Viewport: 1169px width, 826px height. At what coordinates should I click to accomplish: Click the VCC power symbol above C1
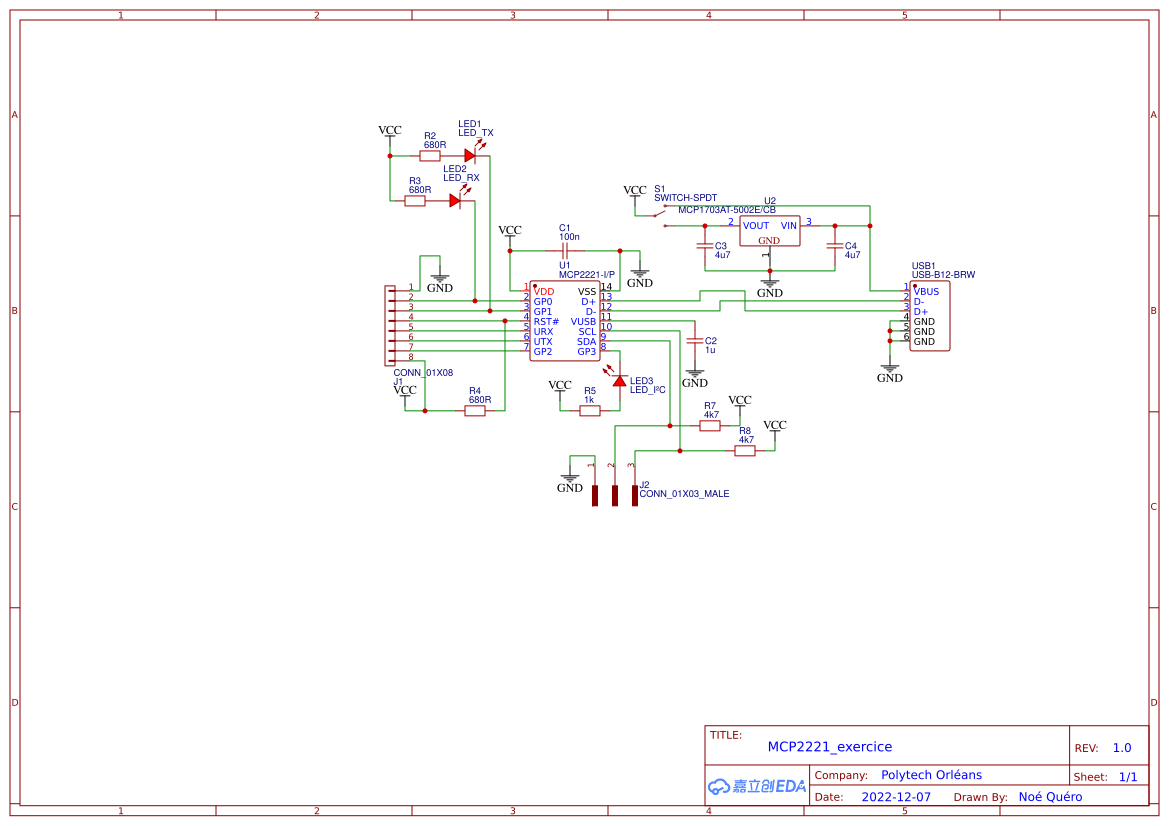[x=510, y=233]
